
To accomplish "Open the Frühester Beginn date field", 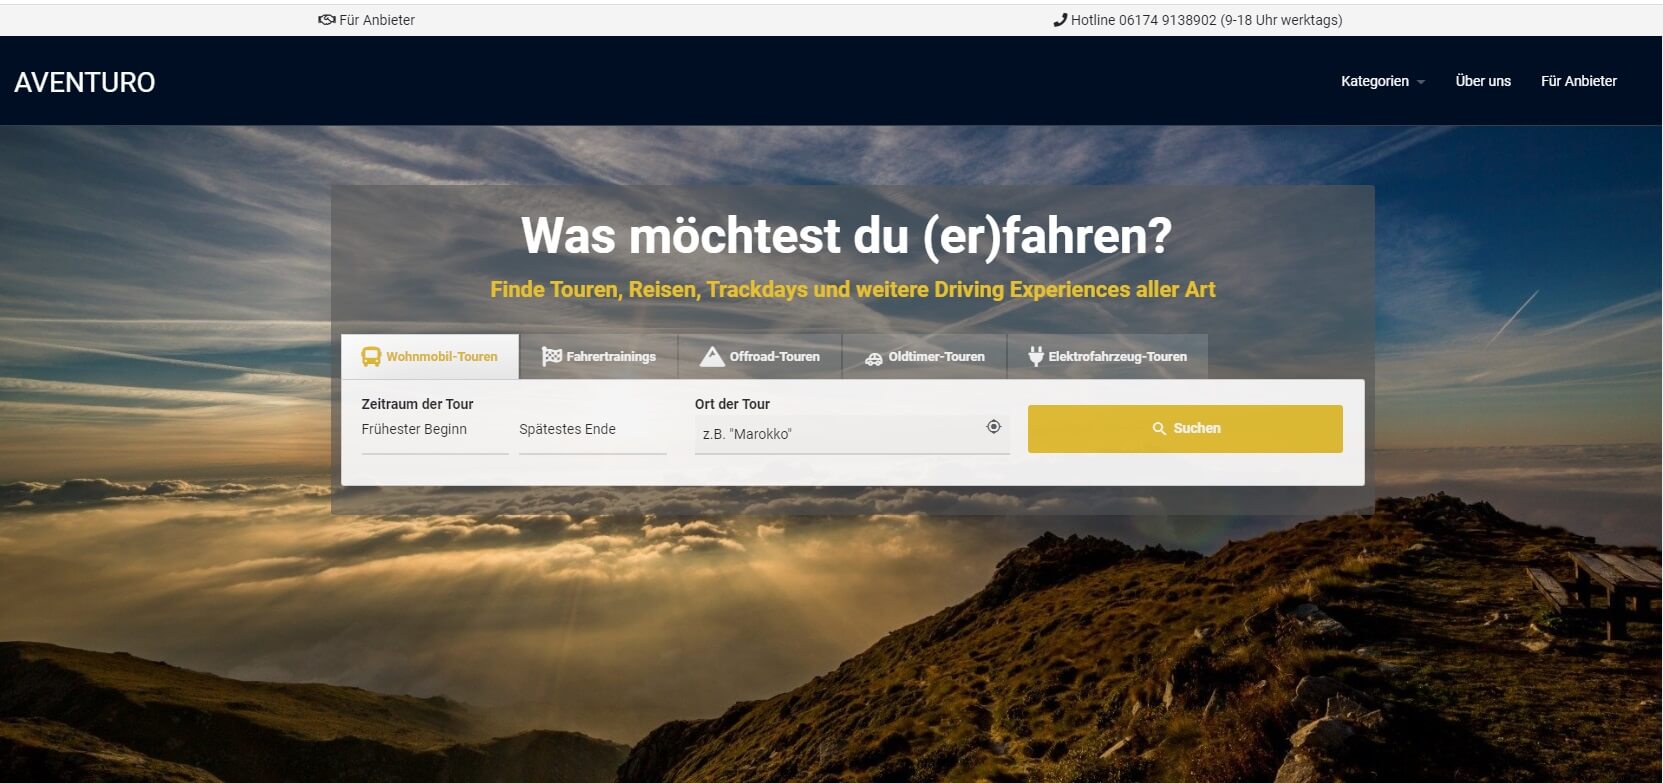I will [x=434, y=431].
